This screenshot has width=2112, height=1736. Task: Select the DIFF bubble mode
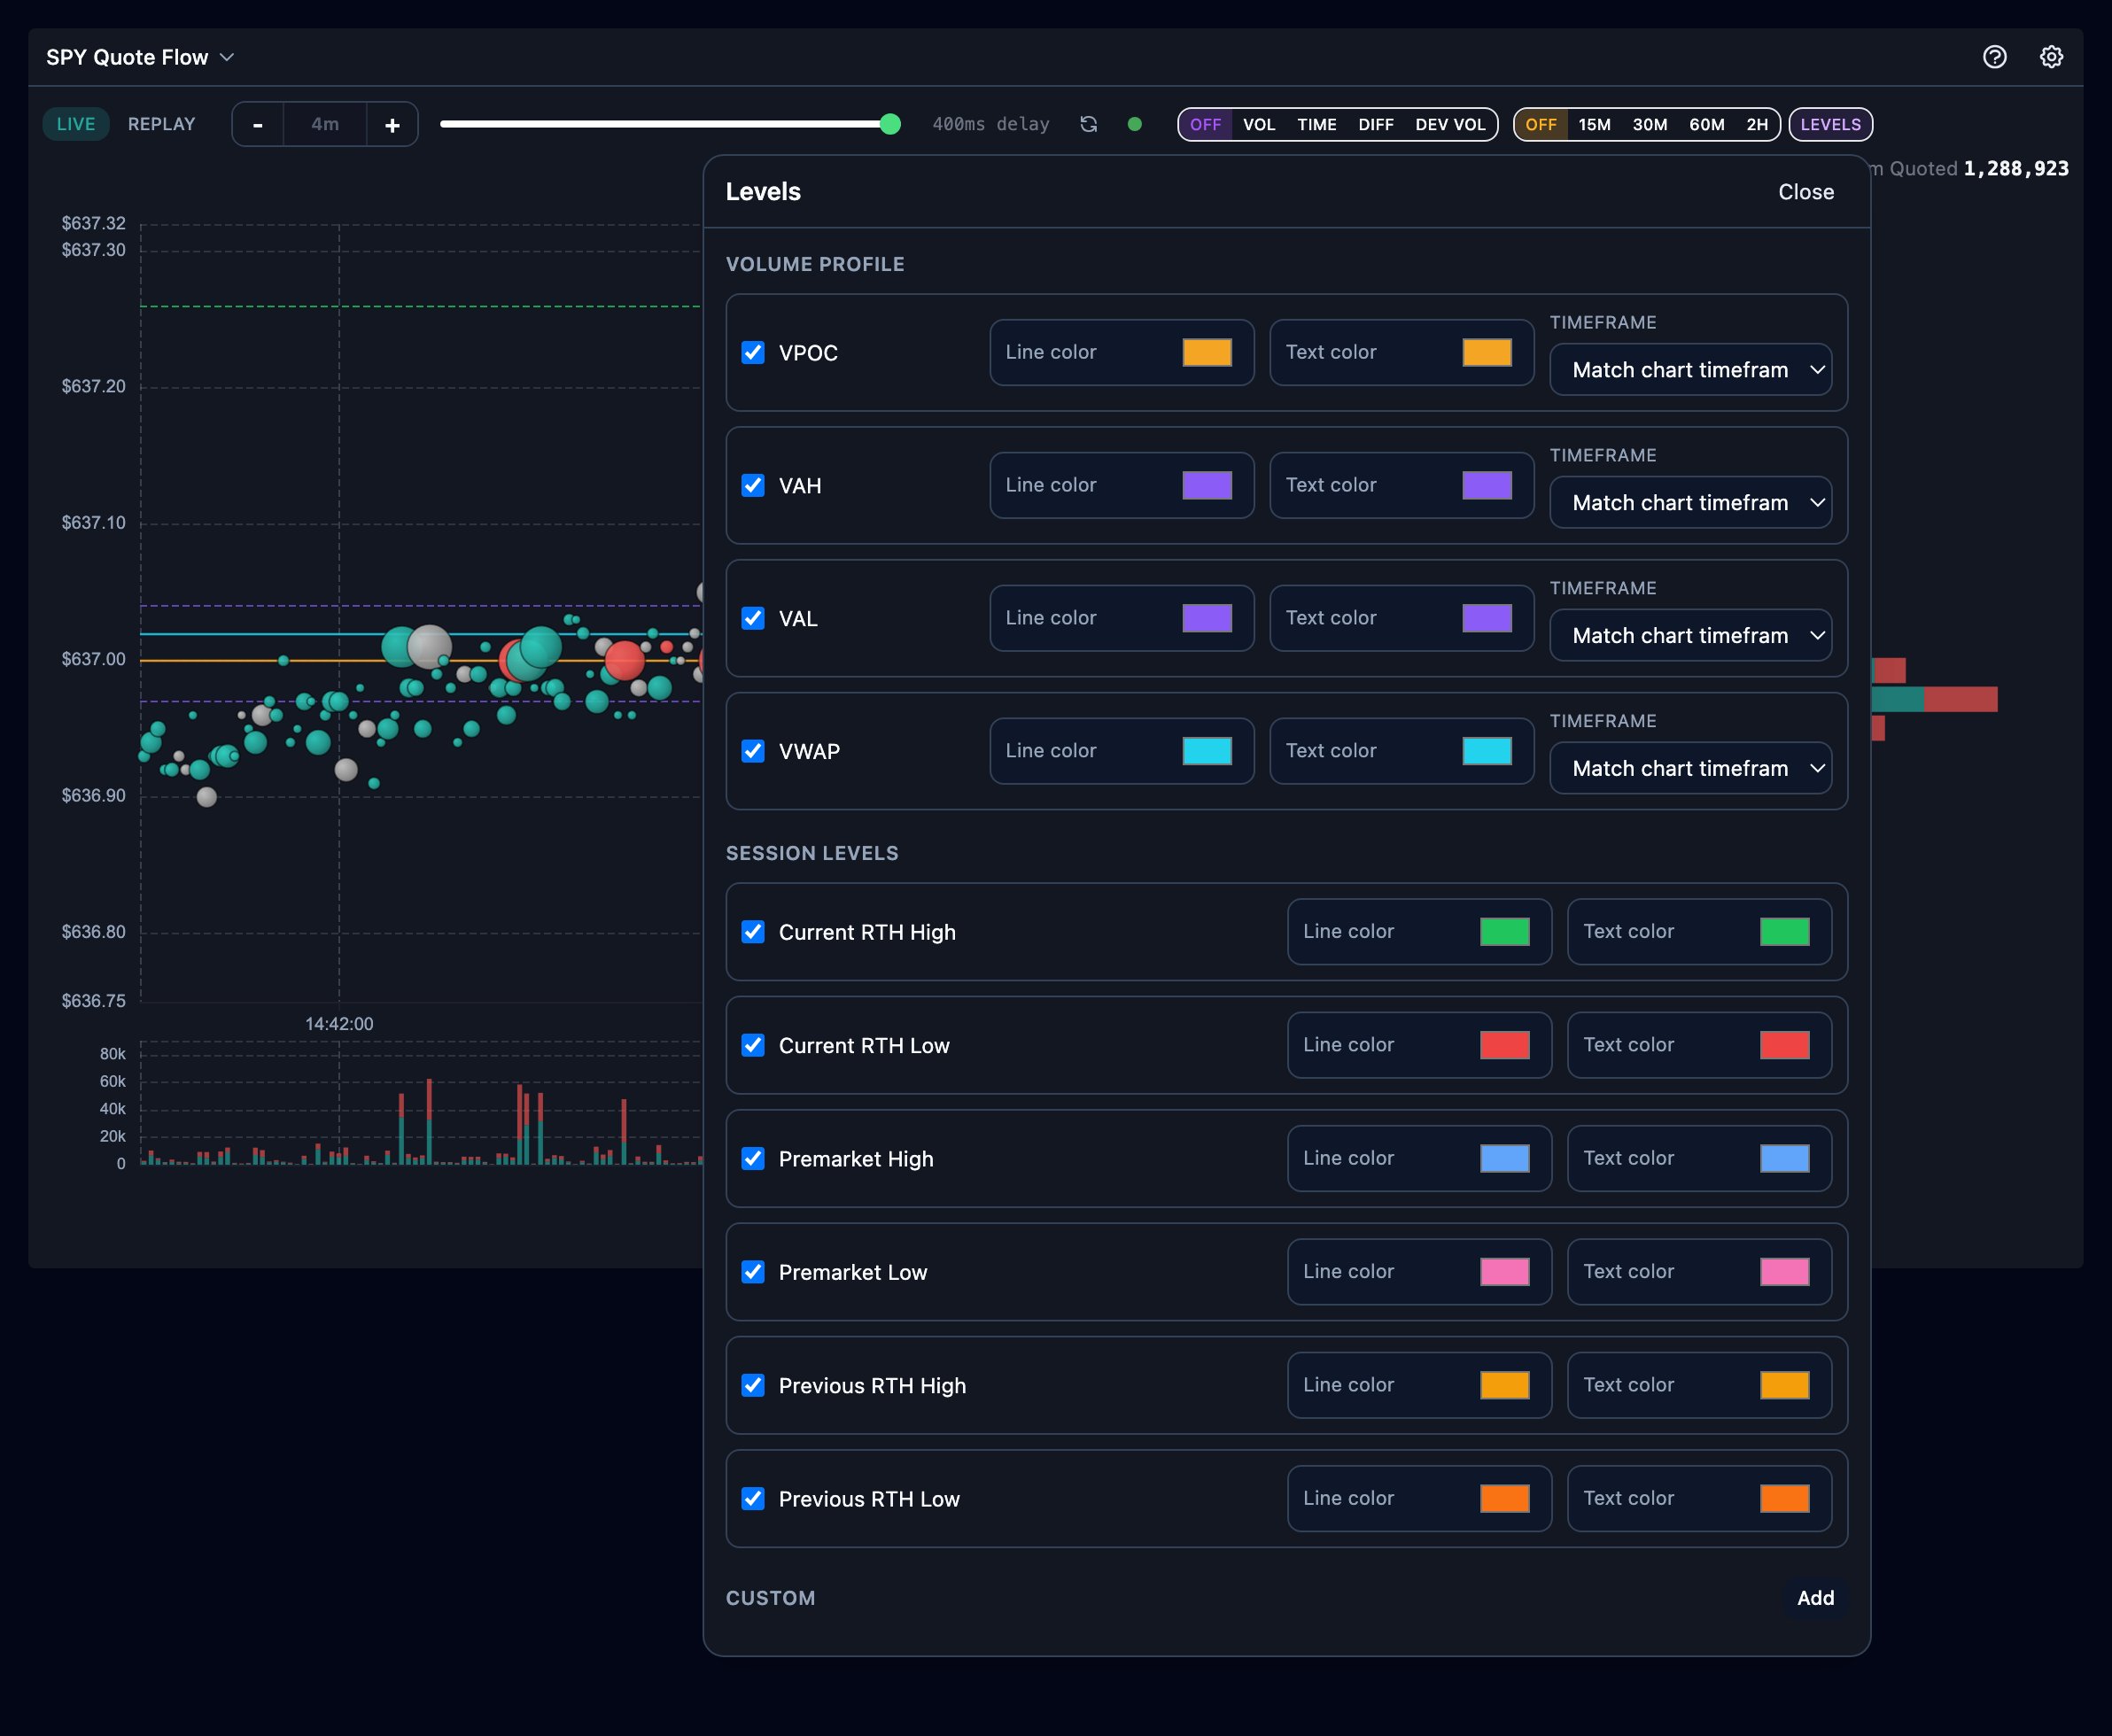1376,124
